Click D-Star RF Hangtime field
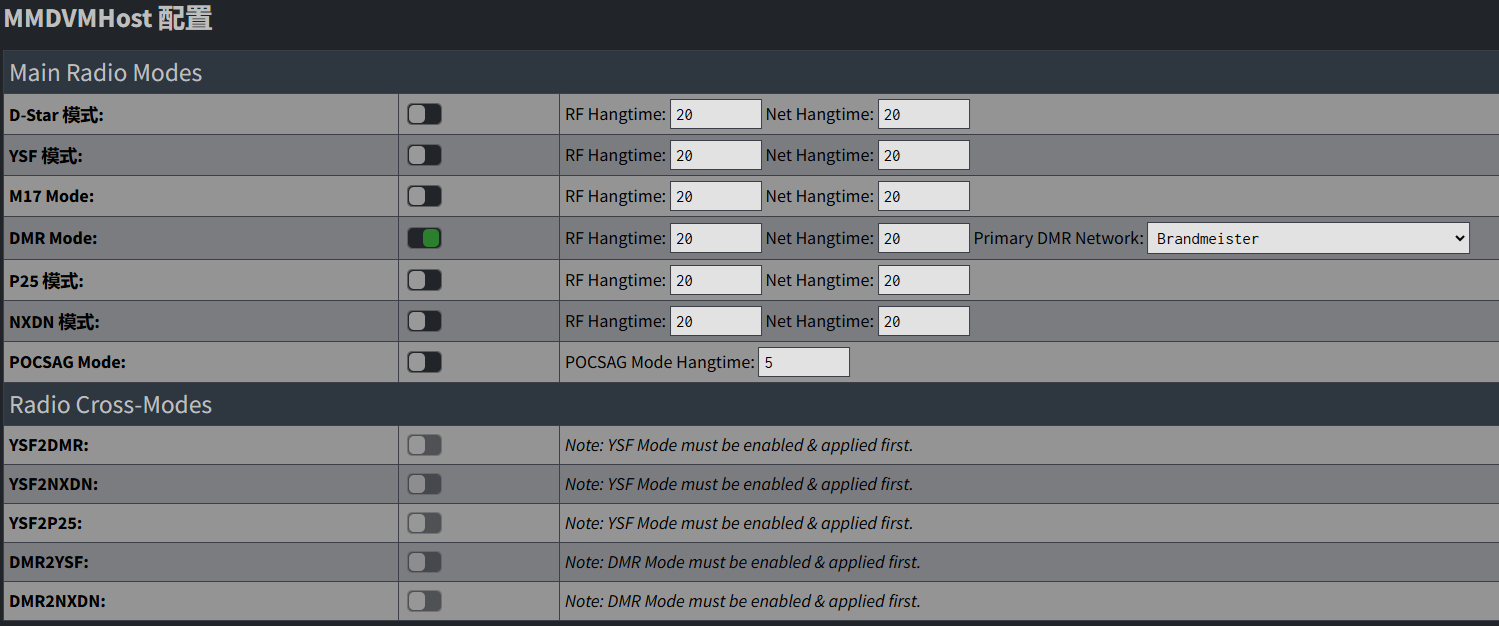This screenshot has height=626, width=1499. (x=715, y=114)
